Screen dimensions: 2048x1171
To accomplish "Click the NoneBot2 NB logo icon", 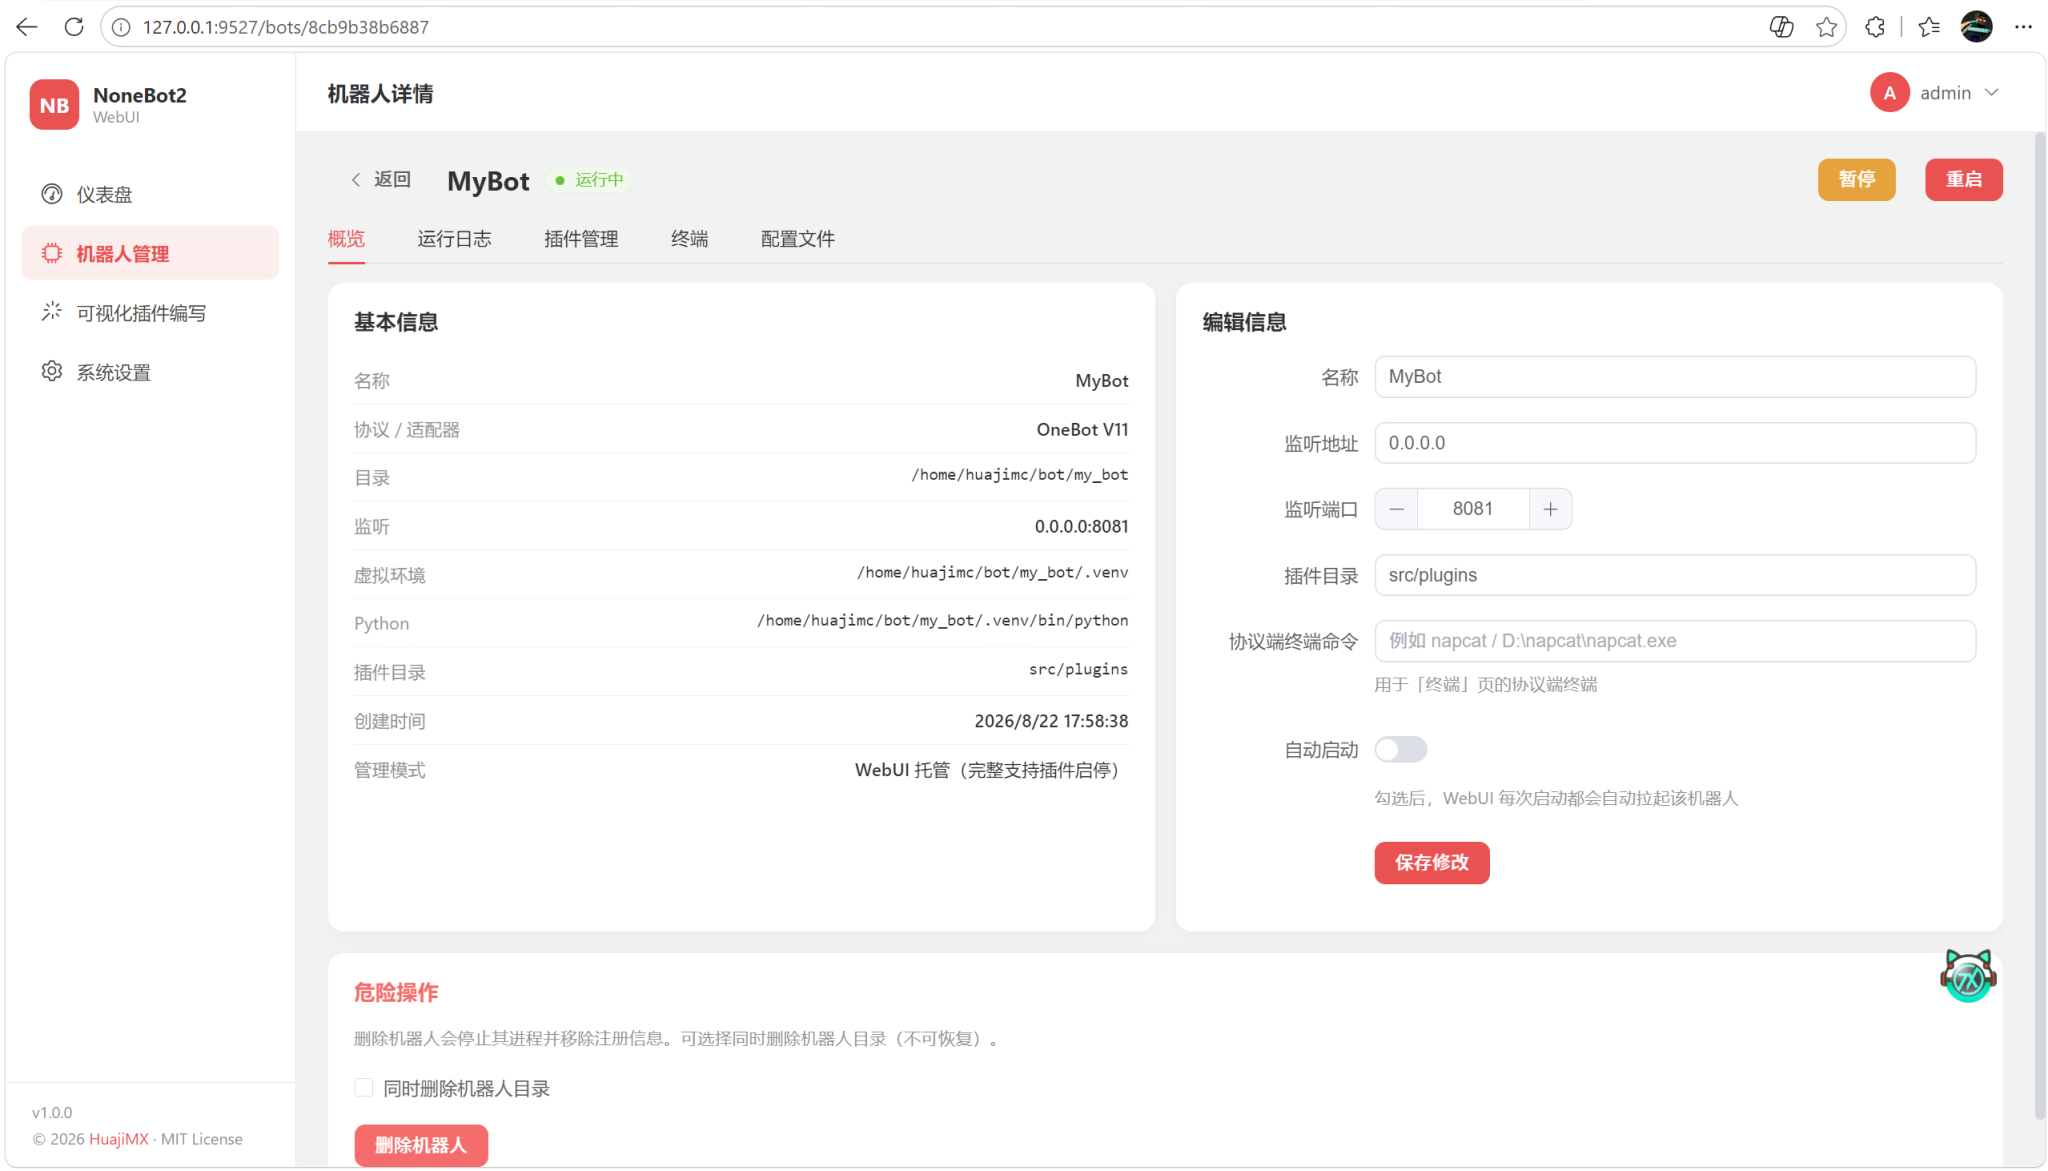I will point(54,105).
